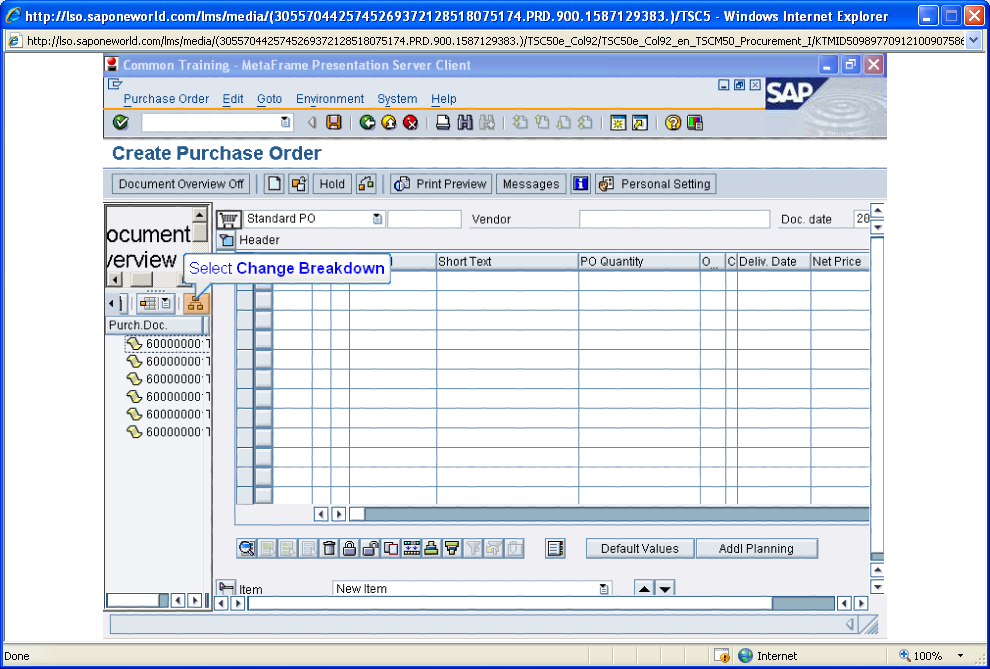The width and height of the screenshot is (990, 669).
Task: Click the yellow Set Filter funnel icon
Action: click(x=451, y=548)
